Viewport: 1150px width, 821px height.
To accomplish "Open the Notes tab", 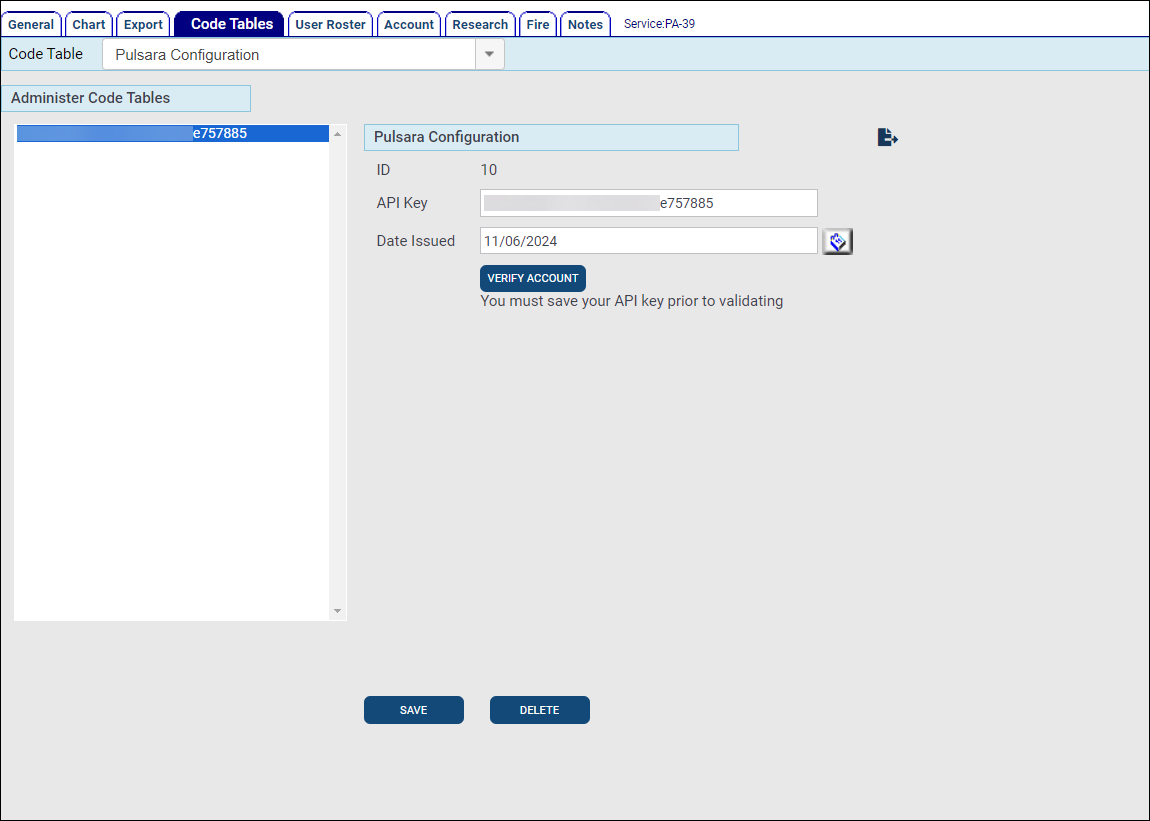I will tap(585, 24).
